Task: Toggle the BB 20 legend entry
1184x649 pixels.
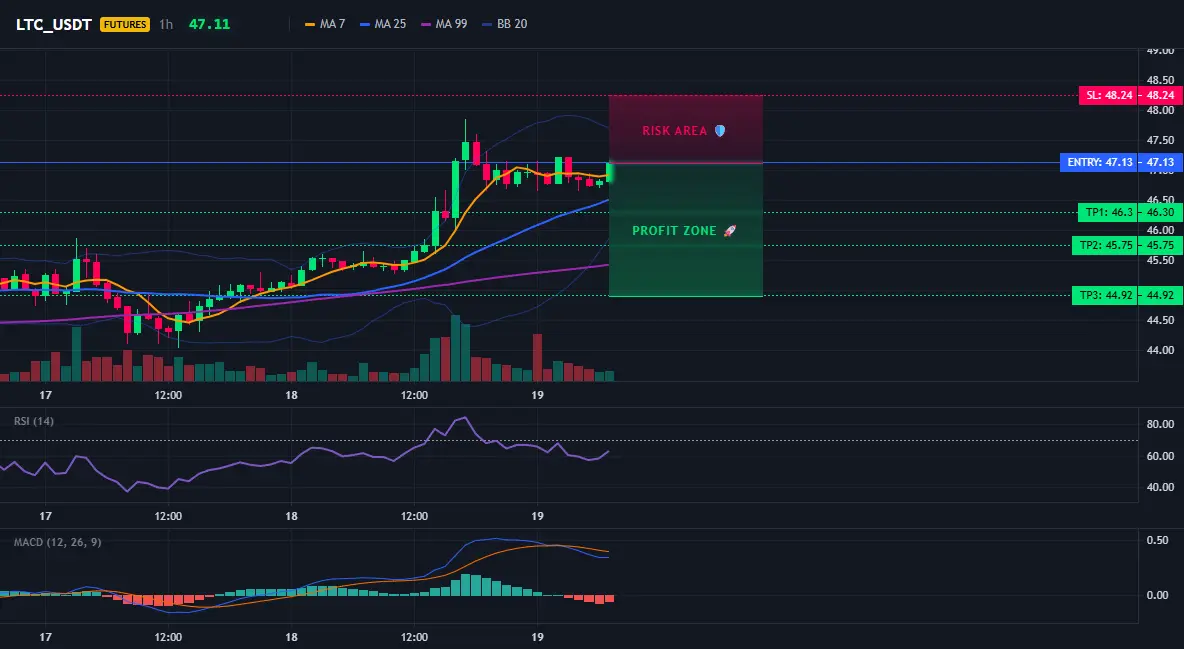Action: (504, 24)
